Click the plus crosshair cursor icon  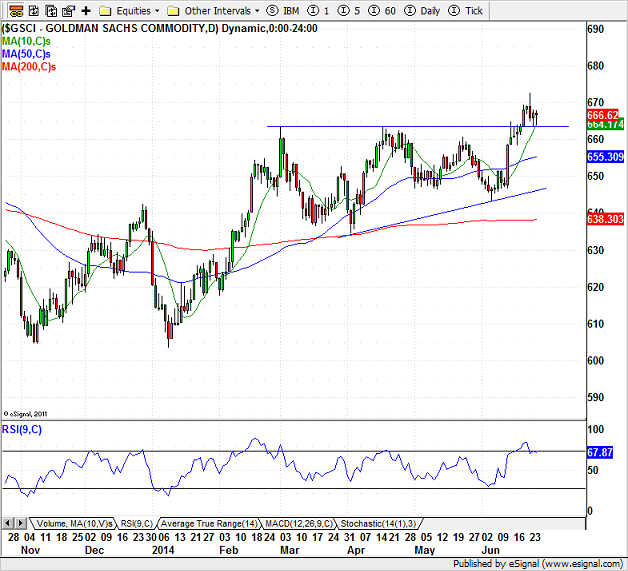(x=86, y=11)
